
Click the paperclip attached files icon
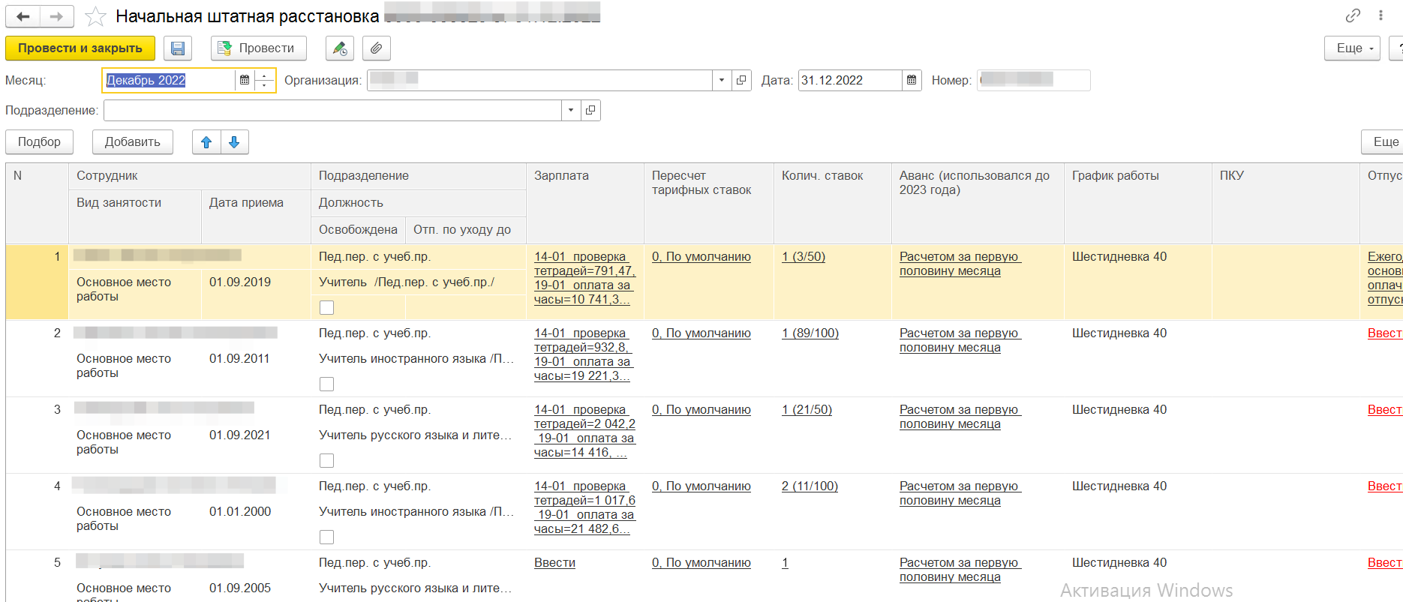[x=376, y=48]
